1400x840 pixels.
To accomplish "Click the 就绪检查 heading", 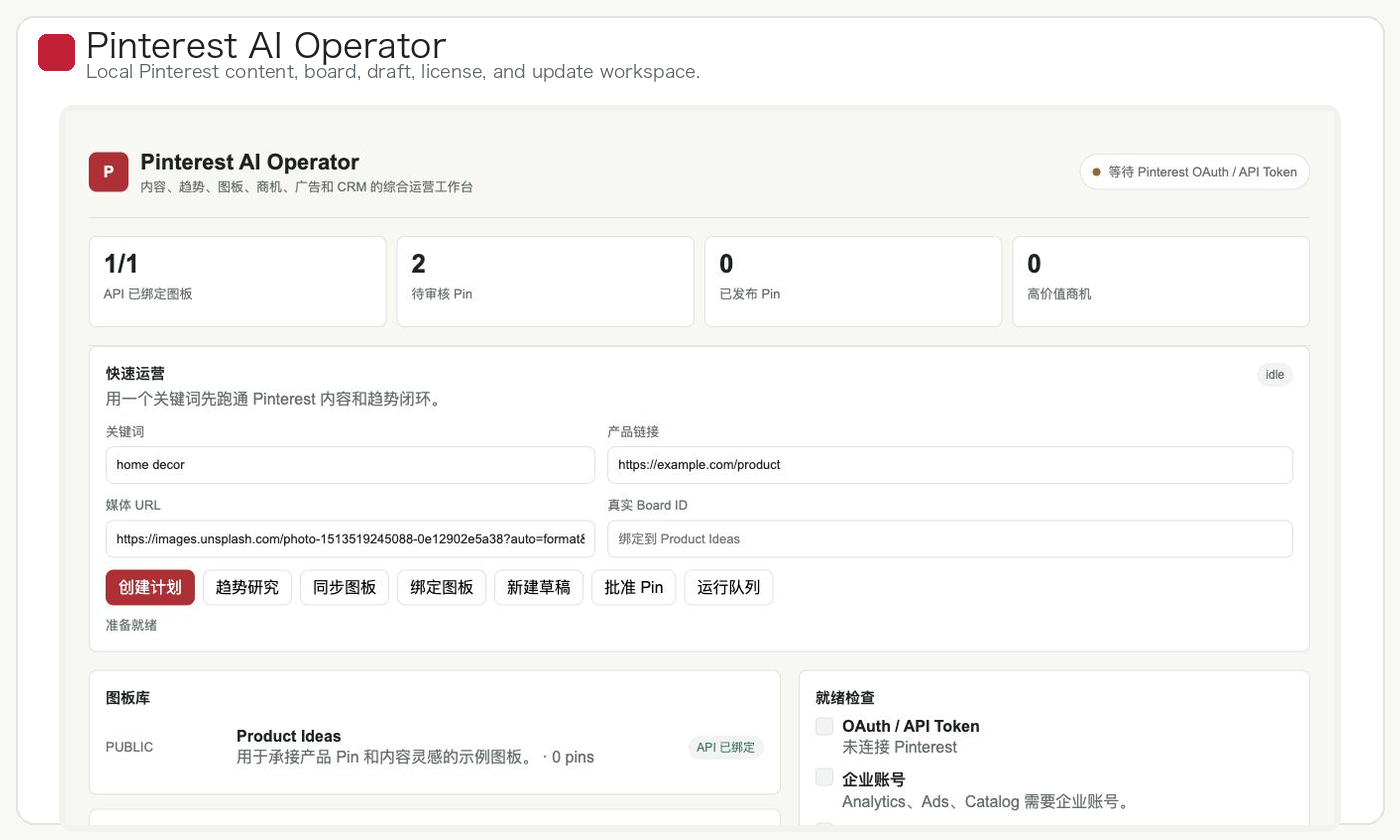I will 845,698.
